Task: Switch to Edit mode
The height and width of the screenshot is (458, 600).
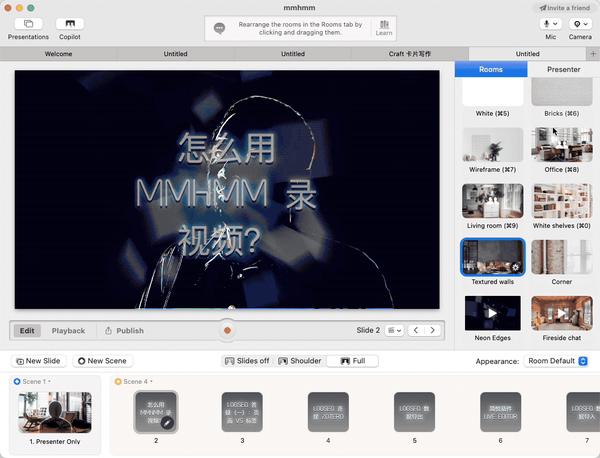Action: click(27, 331)
